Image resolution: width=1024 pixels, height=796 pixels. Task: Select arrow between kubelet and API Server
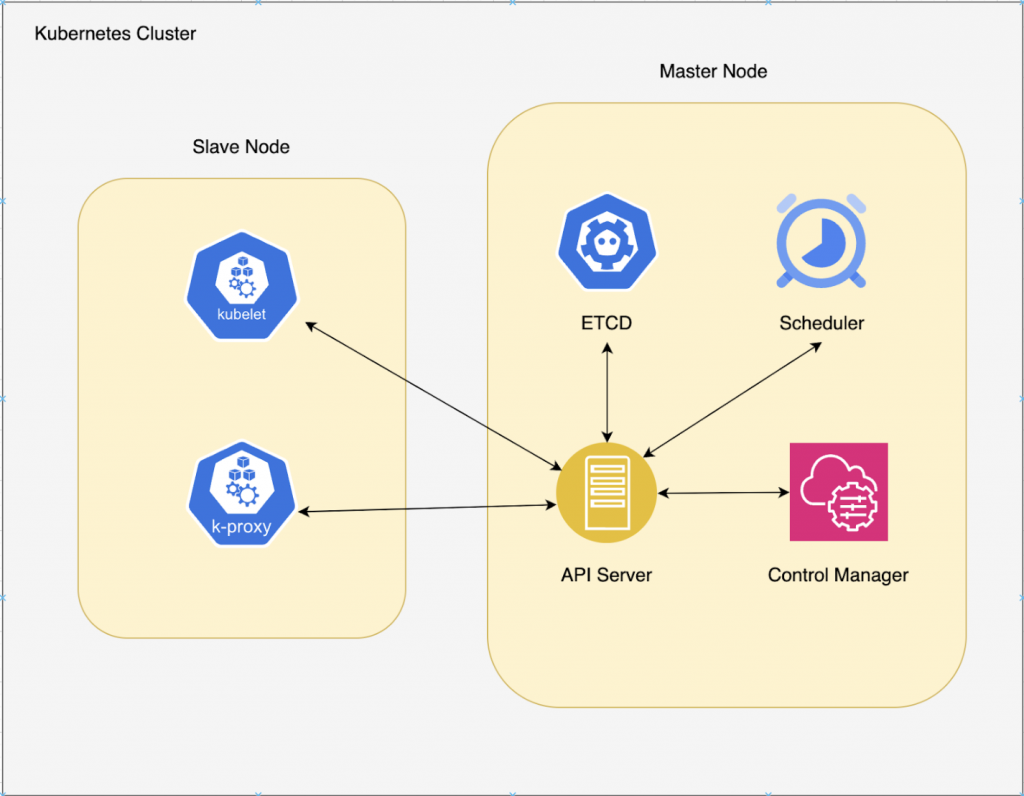(x=434, y=396)
